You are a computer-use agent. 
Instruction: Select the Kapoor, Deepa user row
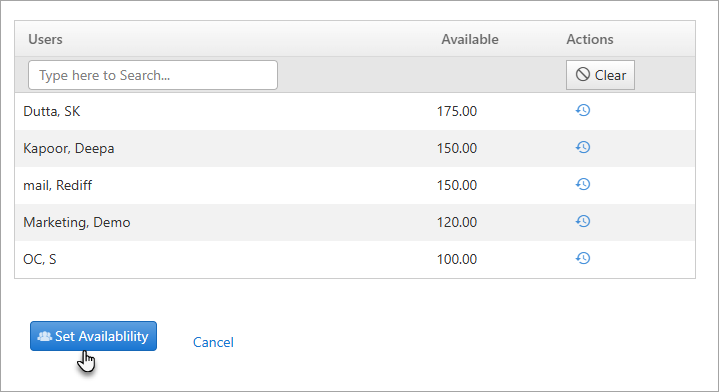(355, 149)
